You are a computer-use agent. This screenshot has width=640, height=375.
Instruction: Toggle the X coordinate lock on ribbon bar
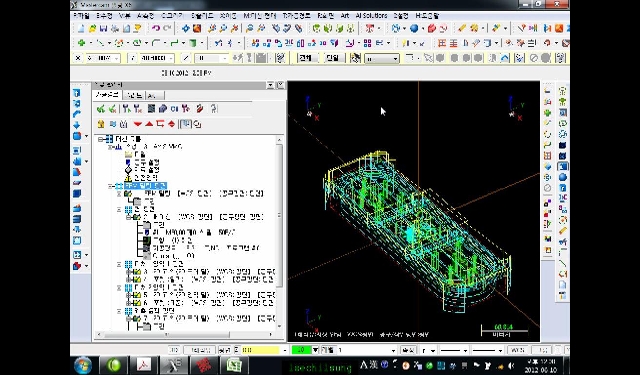[78, 58]
